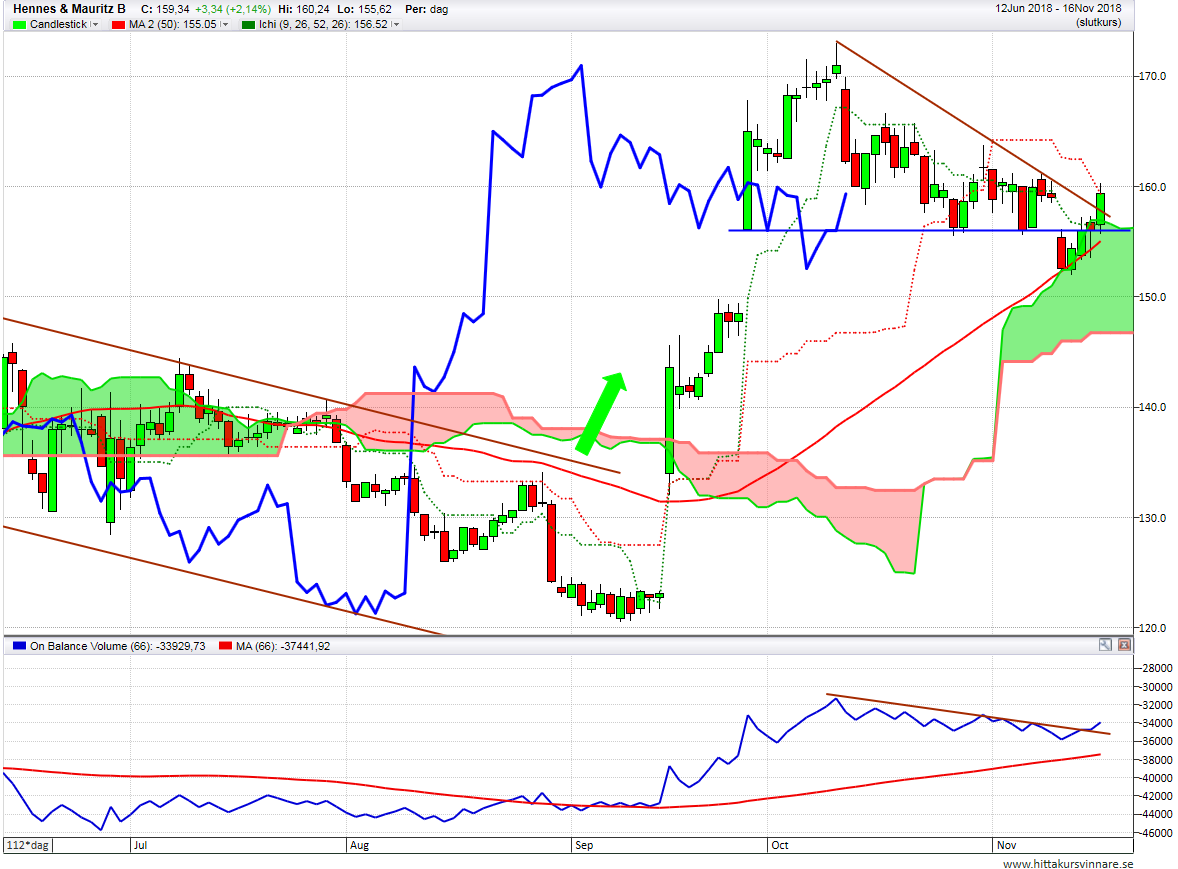1178x869 pixels.
Task: Click the '+3,34 (+2,14%)' change value
Action: point(232,9)
